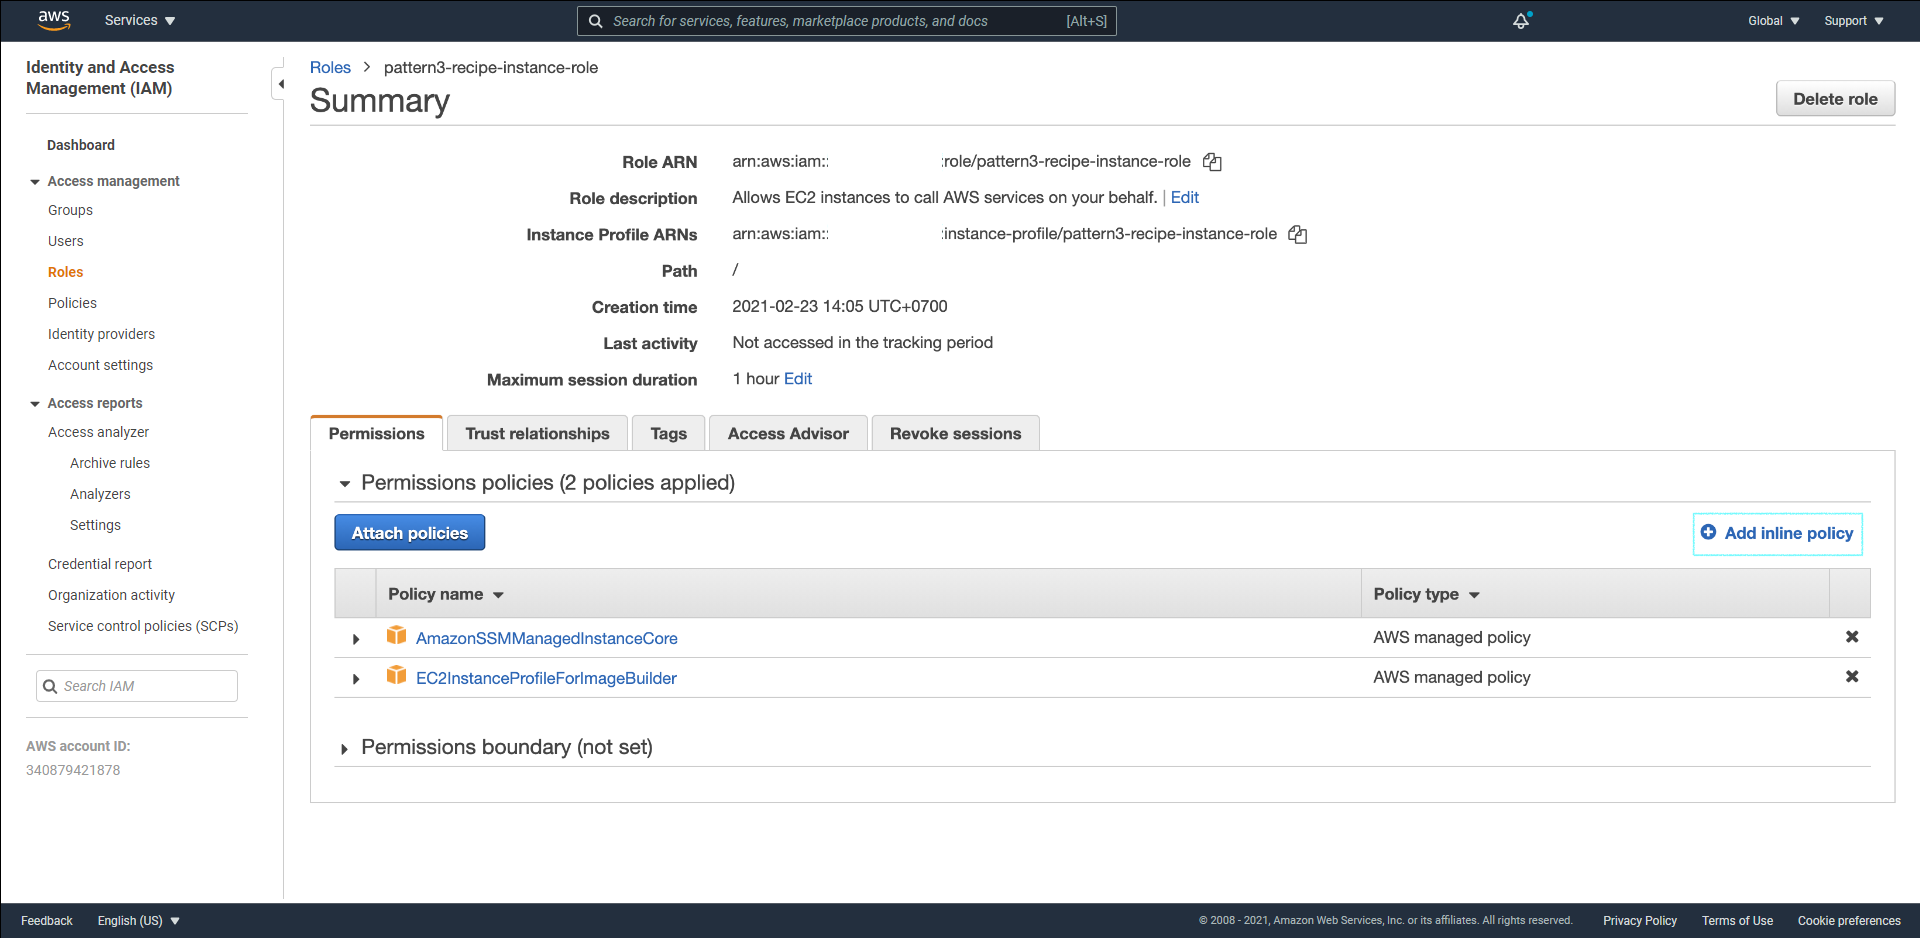
Task: Collapse the IAM sidebar with arrow handle
Action: pos(279,84)
